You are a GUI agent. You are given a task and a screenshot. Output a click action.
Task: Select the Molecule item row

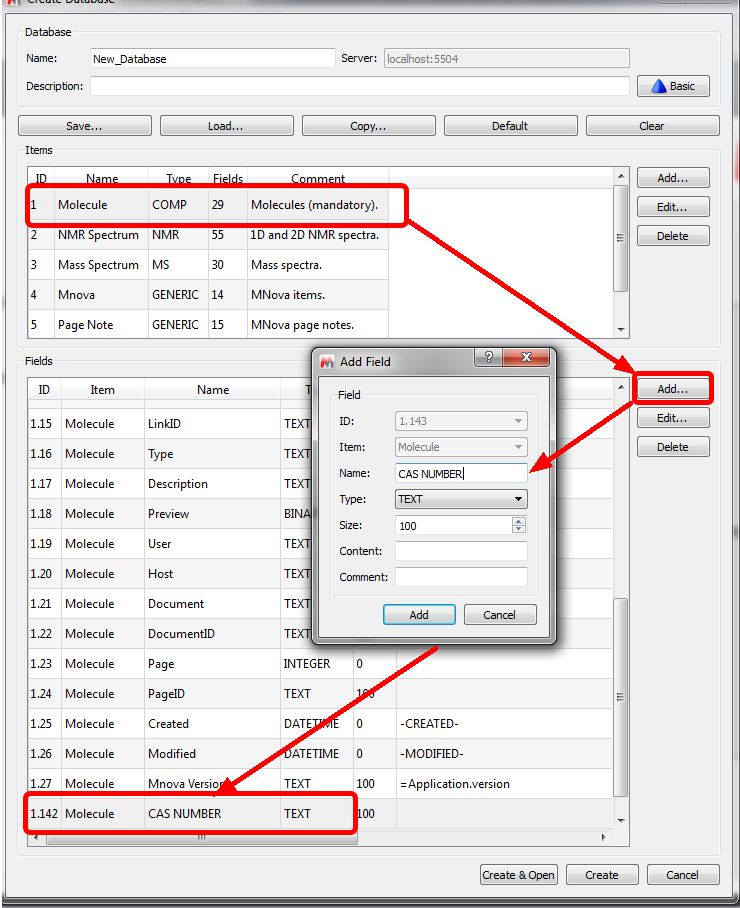point(208,205)
